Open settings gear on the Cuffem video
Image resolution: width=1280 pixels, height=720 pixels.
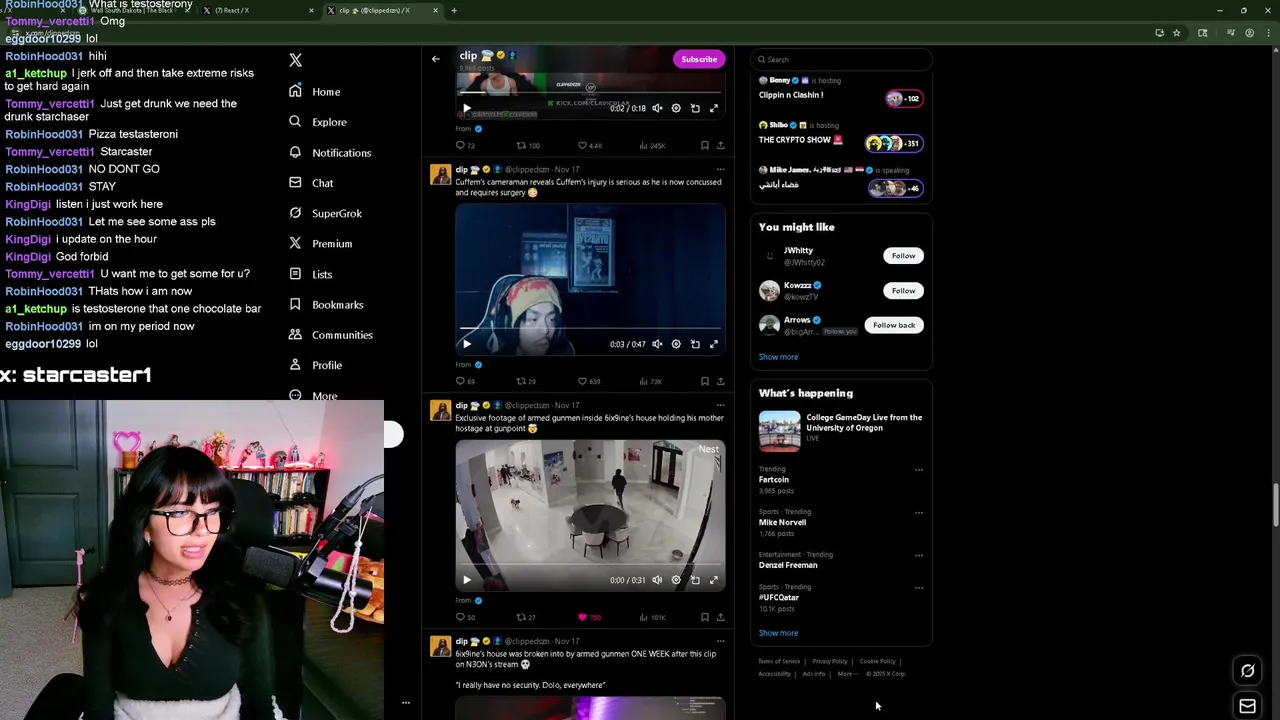[x=676, y=344]
